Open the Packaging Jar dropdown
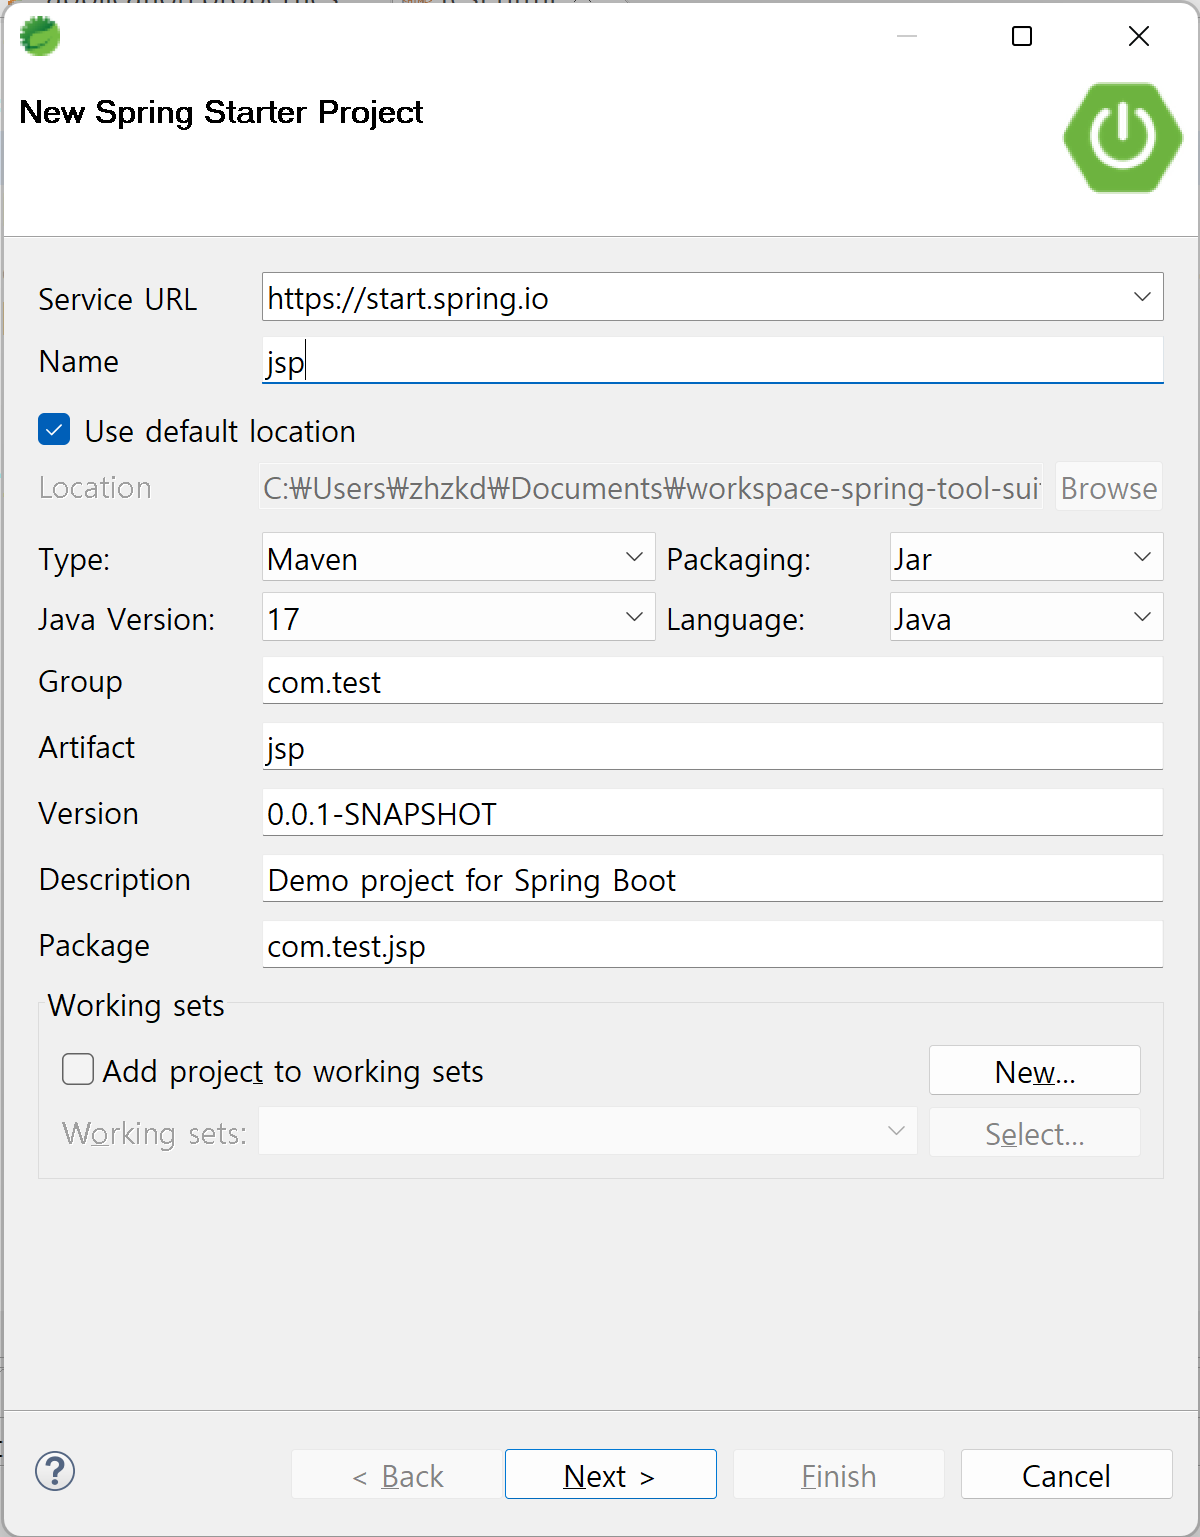The width and height of the screenshot is (1200, 1537). pos(1026,557)
